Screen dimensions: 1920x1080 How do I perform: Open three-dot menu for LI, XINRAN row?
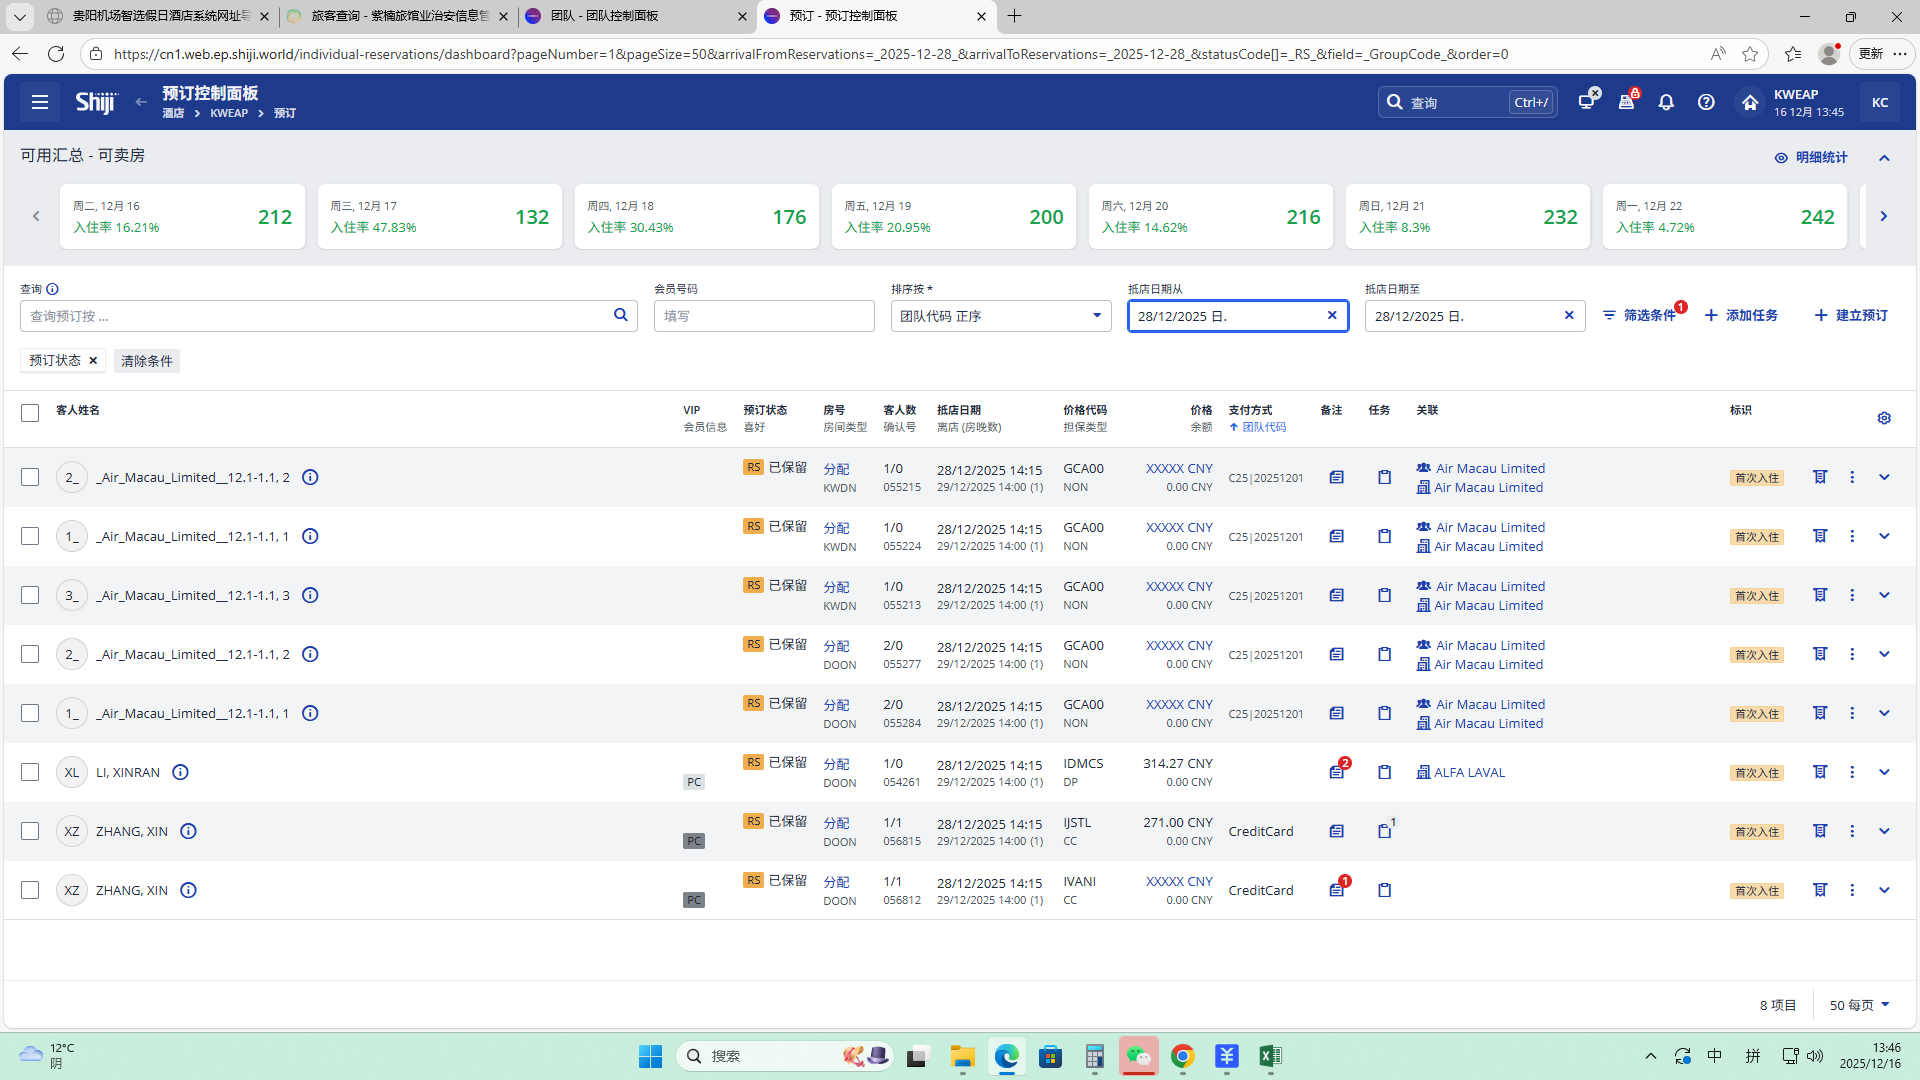pos(1852,772)
